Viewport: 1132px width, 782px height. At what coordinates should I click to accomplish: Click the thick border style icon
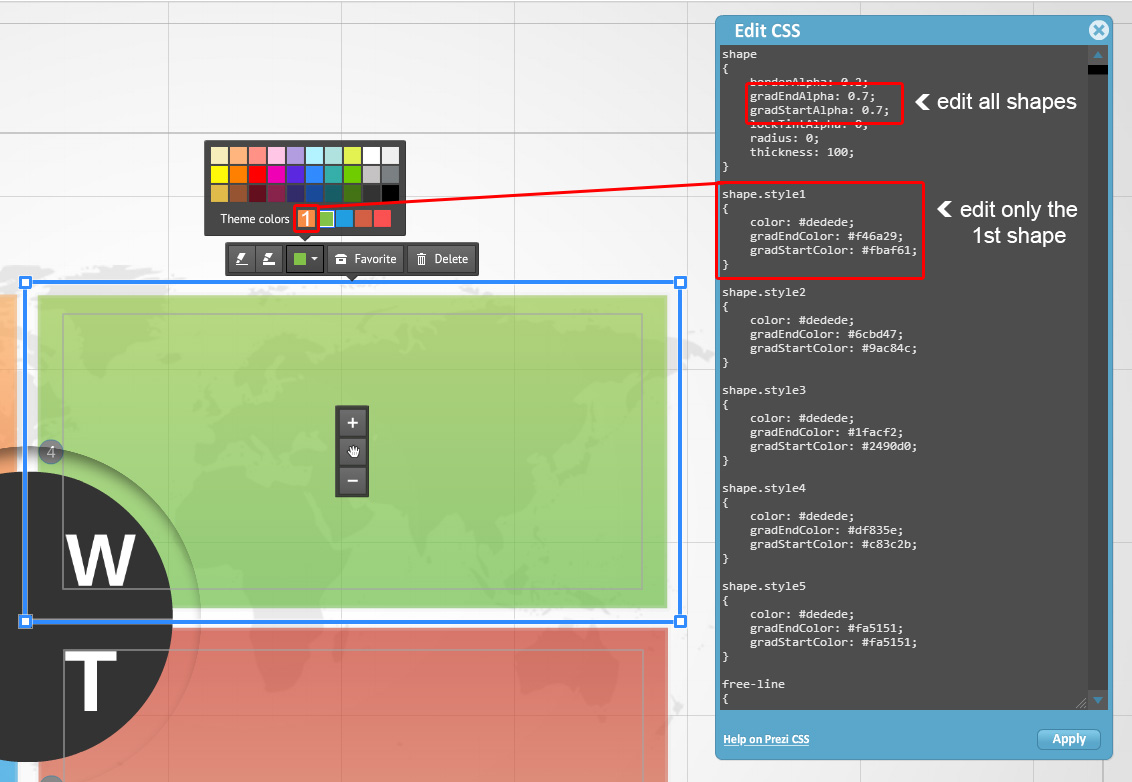click(268, 259)
